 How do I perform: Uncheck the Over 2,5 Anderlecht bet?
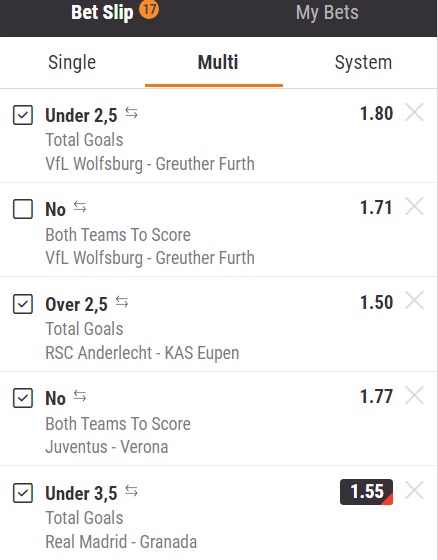[23, 304]
